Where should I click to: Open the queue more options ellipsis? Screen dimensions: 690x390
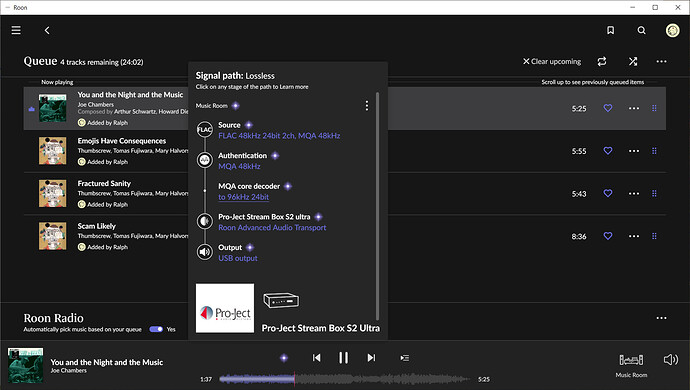coord(661,61)
